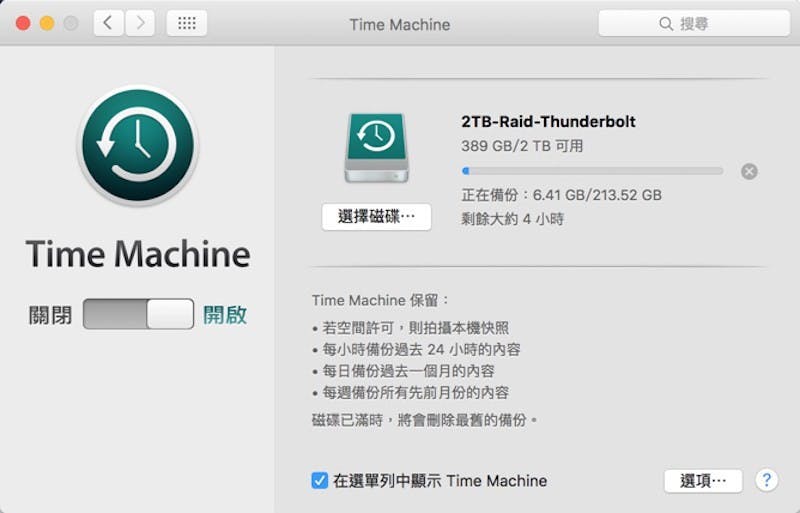The image size is (800, 513).
Task: Click the backup disk drive icon
Action: pos(377,148)
